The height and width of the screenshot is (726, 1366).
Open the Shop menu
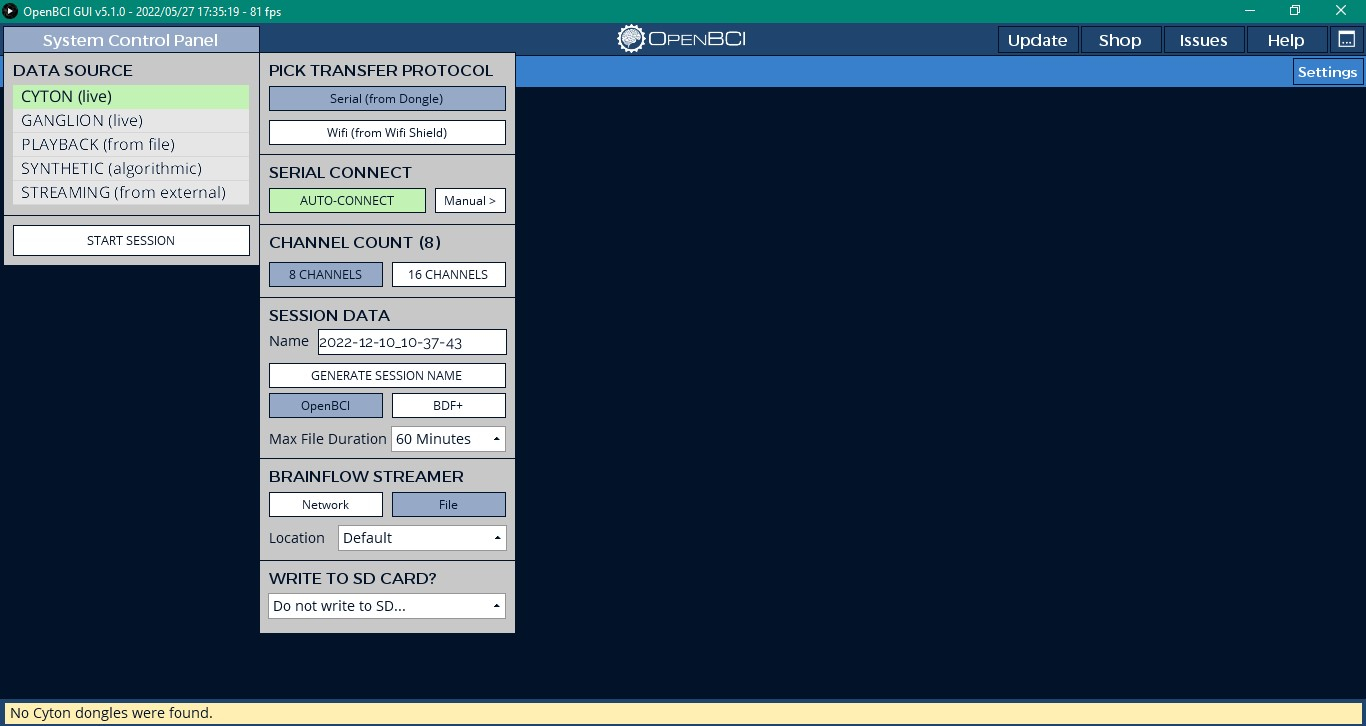point(1120,40)
